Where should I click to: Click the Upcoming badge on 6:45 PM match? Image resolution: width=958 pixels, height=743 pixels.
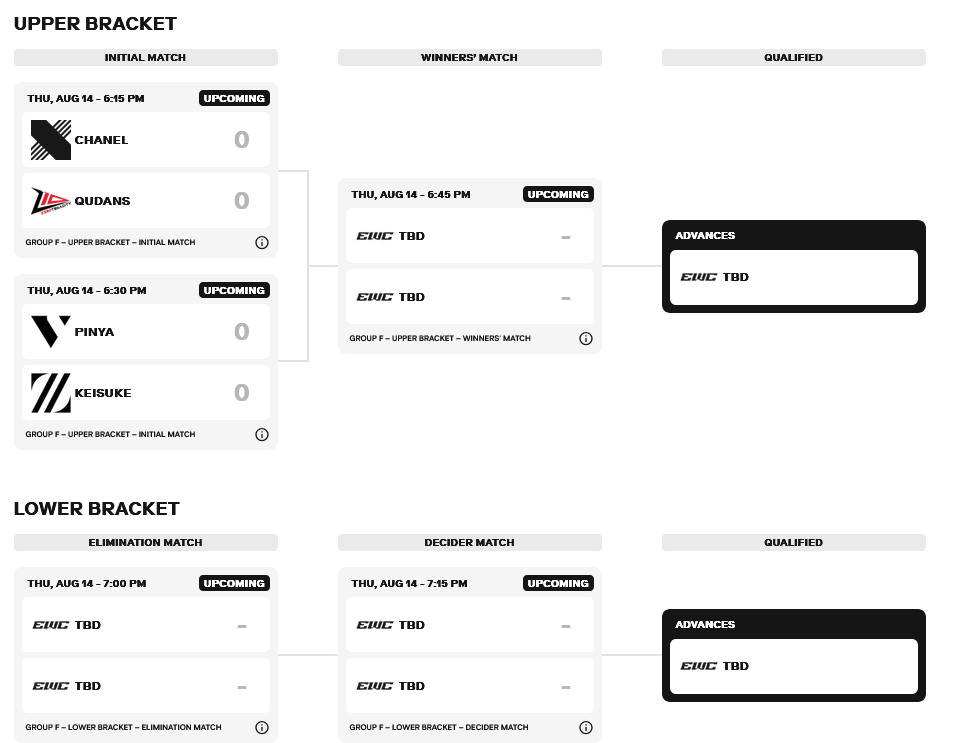point(558,194)
